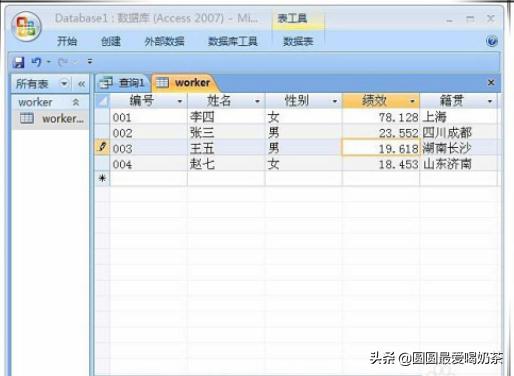Expand the 所有表 navigation dropdown

click(x=64, y=83)
